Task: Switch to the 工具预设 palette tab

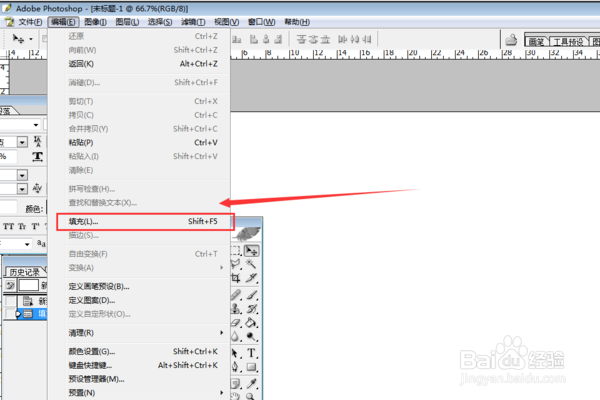Action: click(x=568, y=41)
